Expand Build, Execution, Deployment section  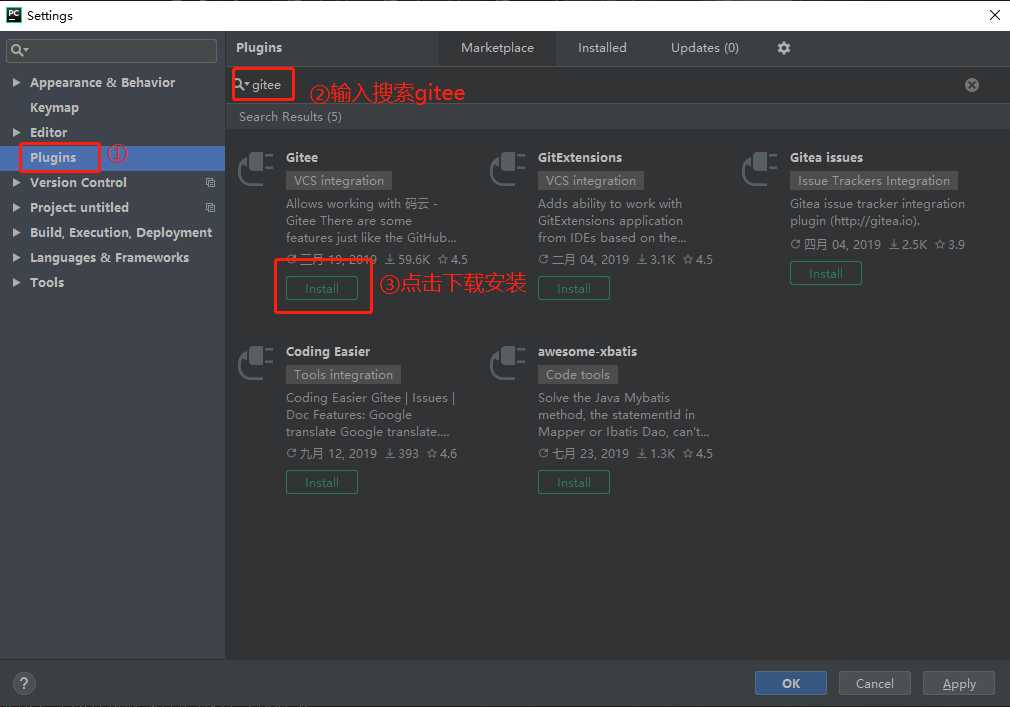tap(16, 232)
